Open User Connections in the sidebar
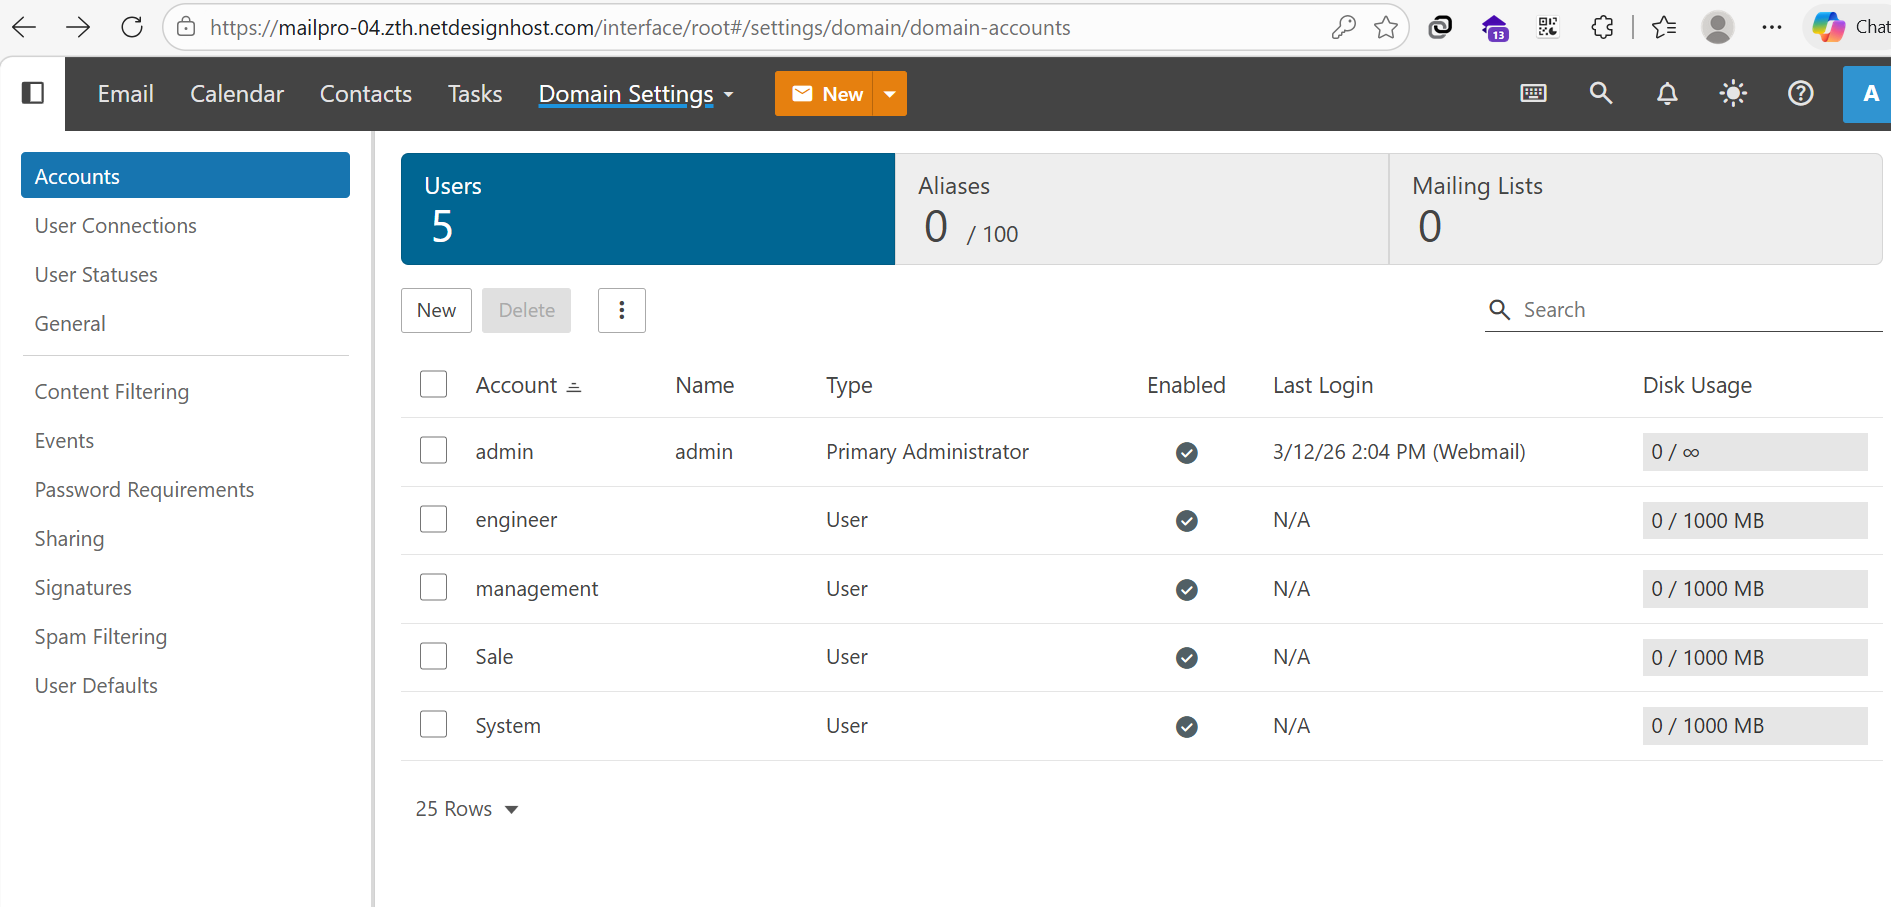Image resolution: width=1891 pixels, height=907 pixels. pyautogui.click(x=116, y=226)
